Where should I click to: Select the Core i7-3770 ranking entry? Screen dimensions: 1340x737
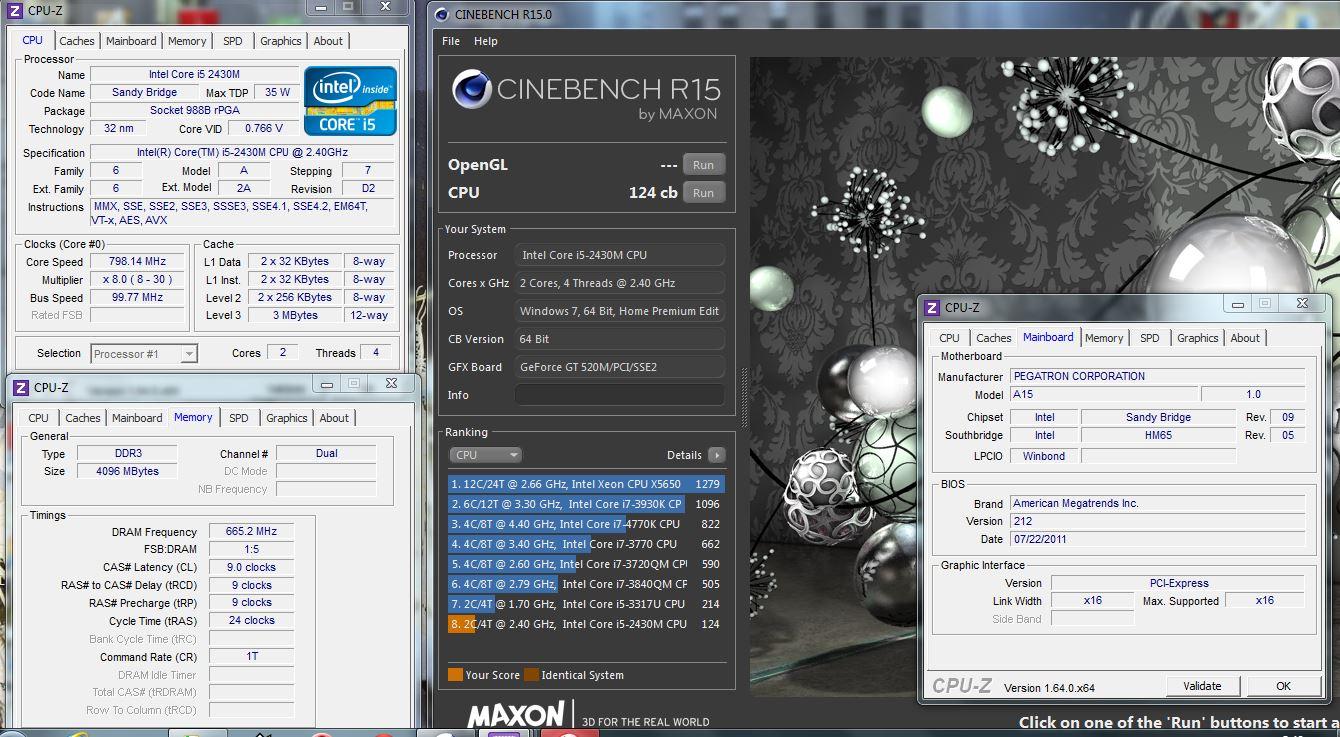(586, 544)
